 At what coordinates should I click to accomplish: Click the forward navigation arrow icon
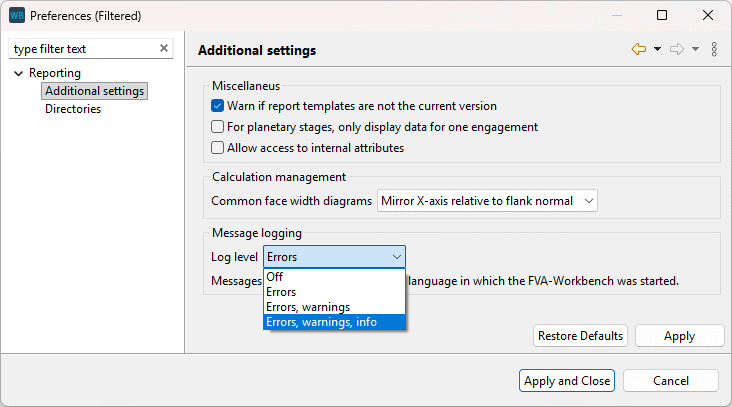point(676,49)
